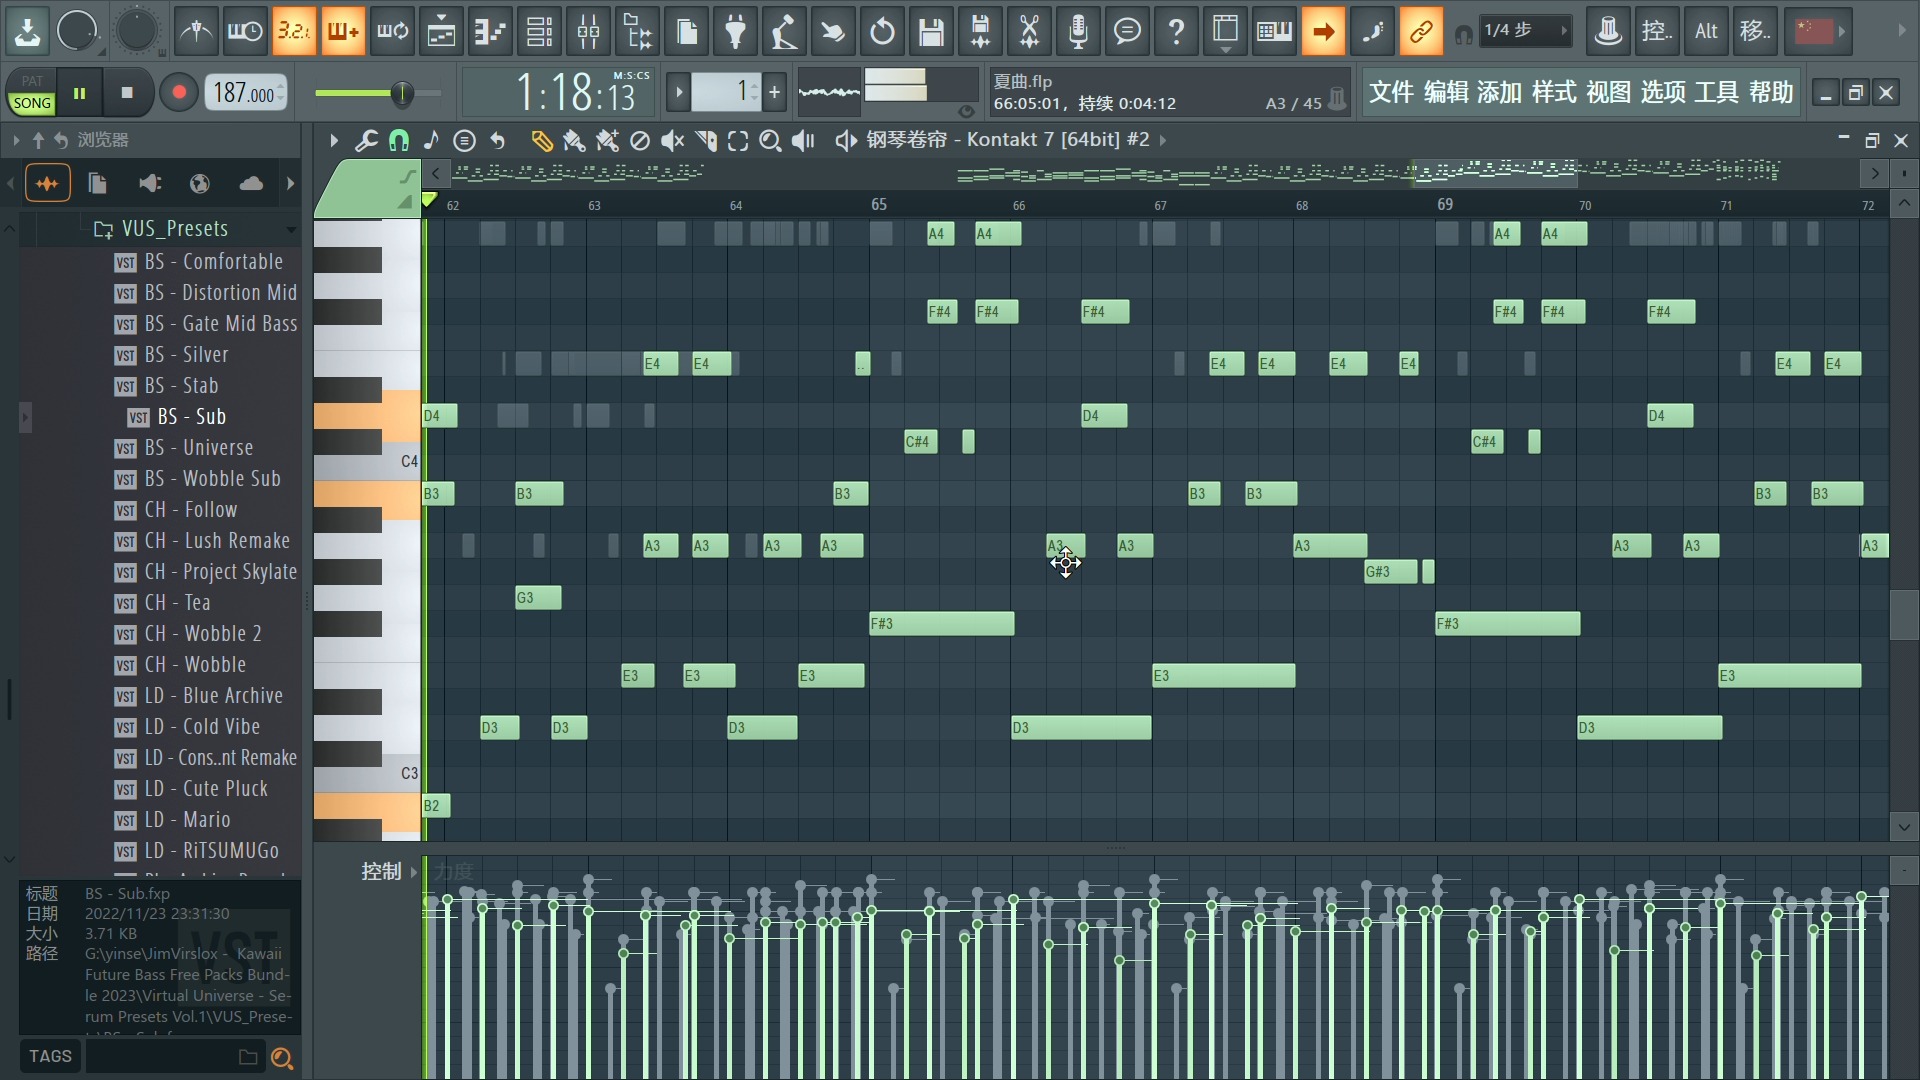Expand the 控制 event editor dropdown arrow
Screen dimensions: 1920x1080
[x=414, y=872]
